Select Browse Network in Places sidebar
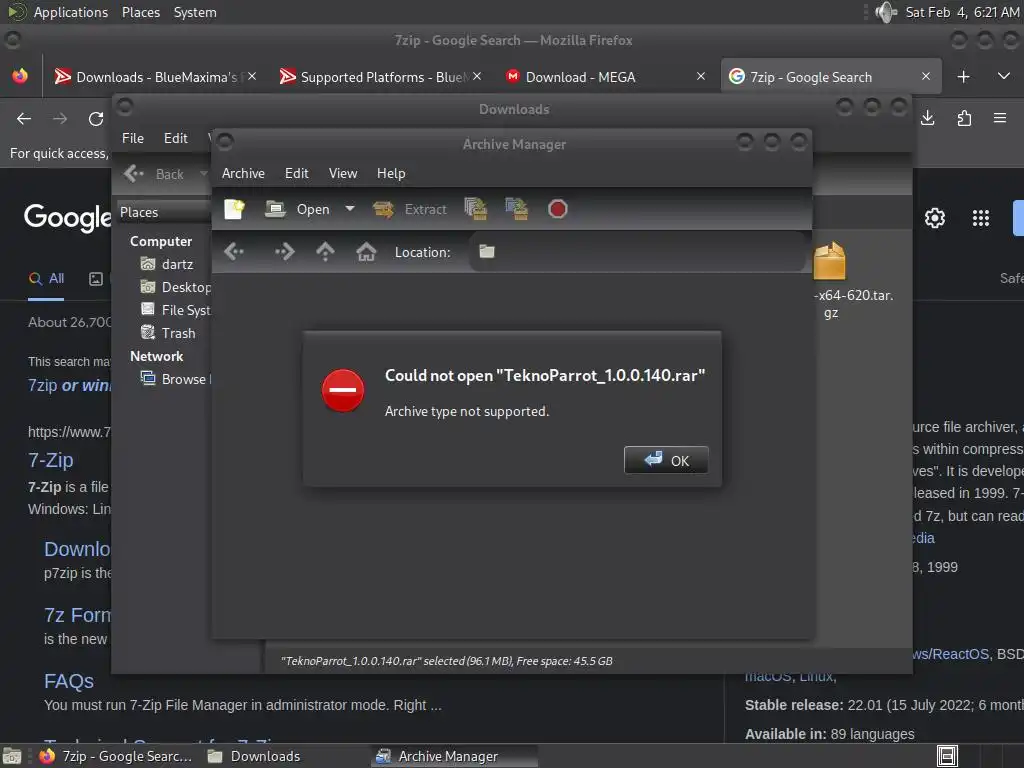 click(175, 379)
